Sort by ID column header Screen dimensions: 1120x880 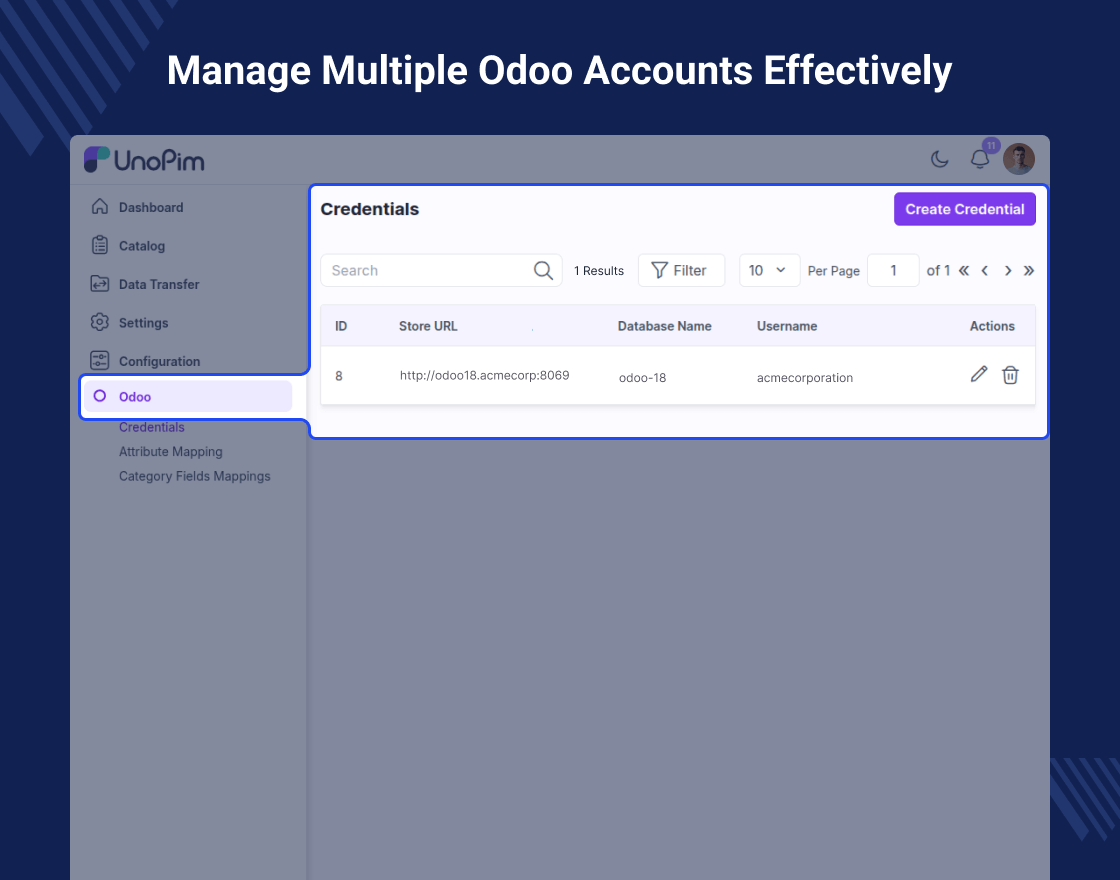click(x=341, y=326)
